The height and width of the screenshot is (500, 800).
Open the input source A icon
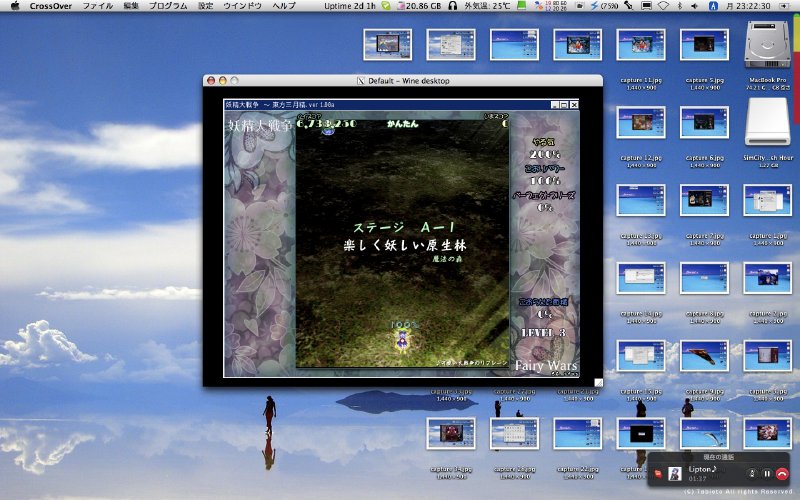(713, 6)
